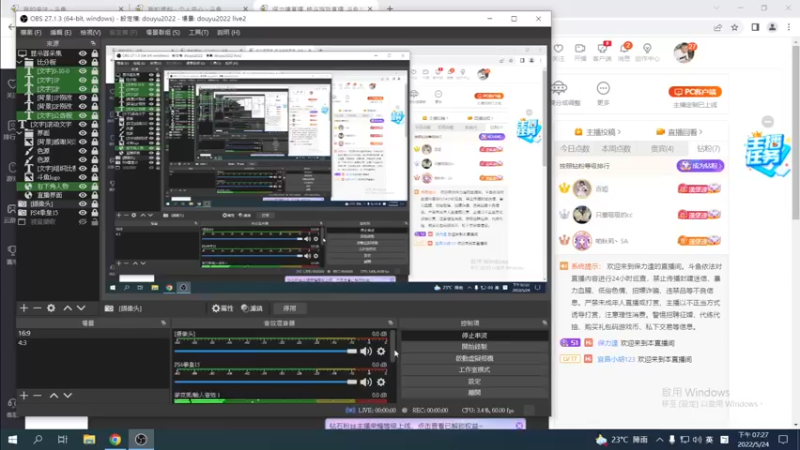Click orange PC客户端 button on Douyu

695,92
